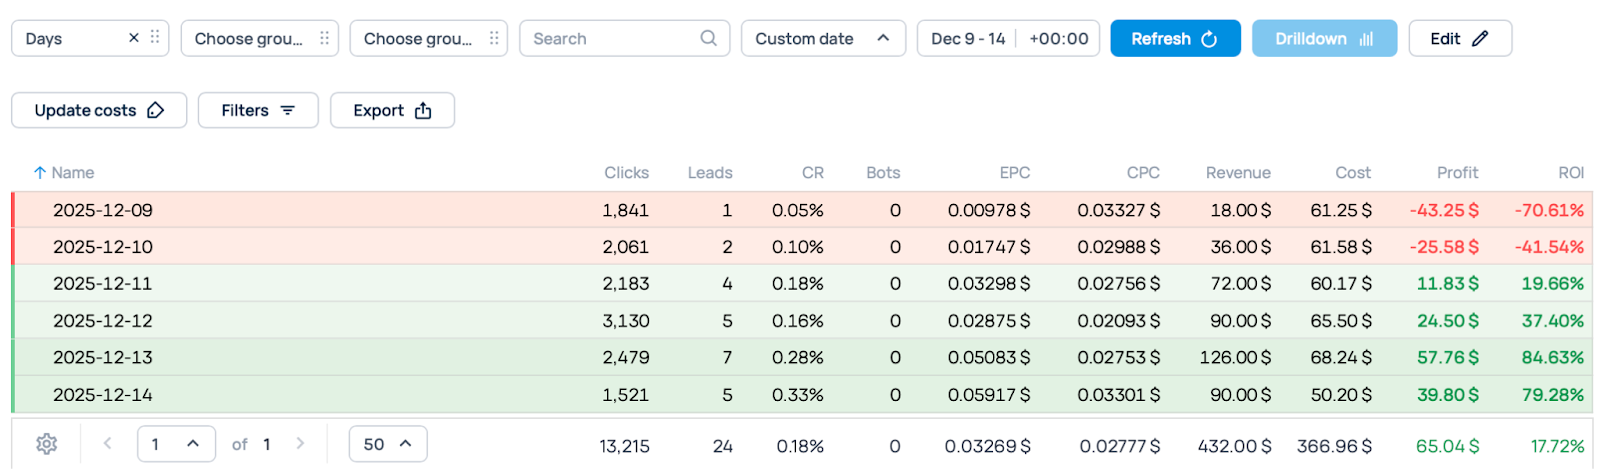The width and height of the screenshot is (1600, 469).
Task: Click drag handle on second grouping selector
Action: pos(324,38)
